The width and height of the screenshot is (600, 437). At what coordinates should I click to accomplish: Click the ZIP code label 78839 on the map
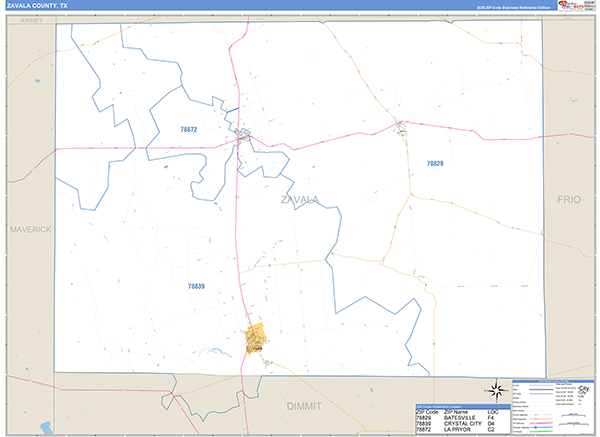(196, 286)
